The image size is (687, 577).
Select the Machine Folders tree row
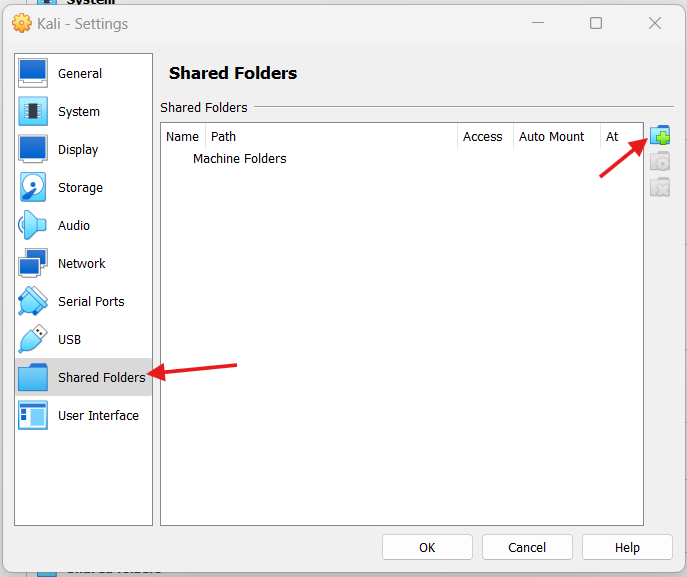coord(401,159)
